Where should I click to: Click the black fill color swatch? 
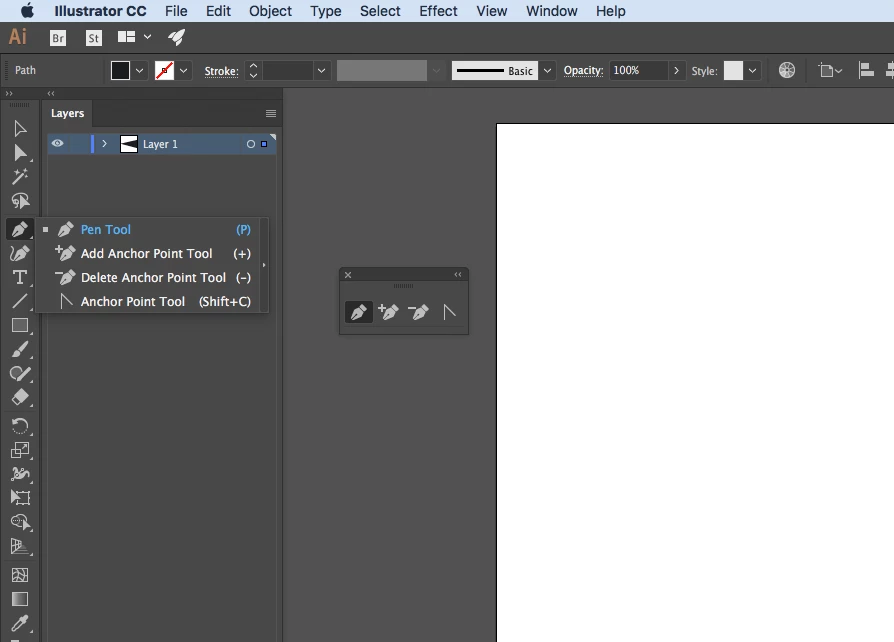pos(120,71)
